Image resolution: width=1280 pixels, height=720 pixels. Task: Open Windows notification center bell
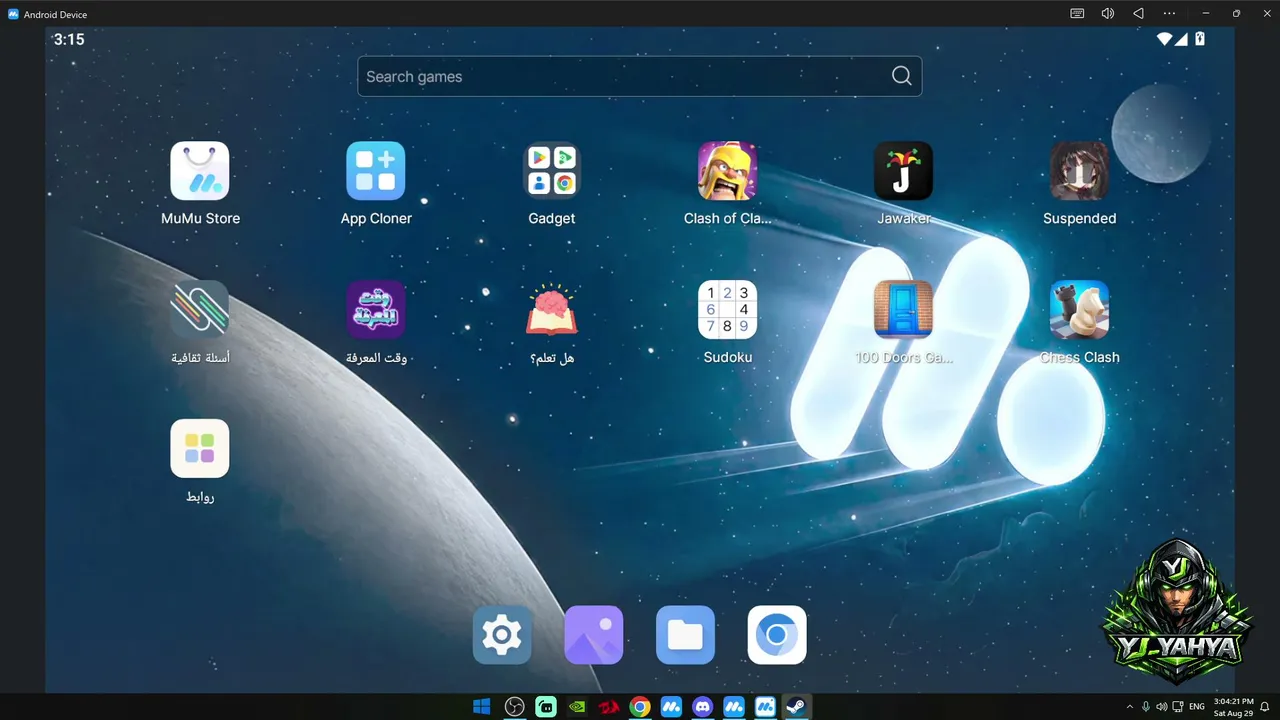(x=1265, y=707)
